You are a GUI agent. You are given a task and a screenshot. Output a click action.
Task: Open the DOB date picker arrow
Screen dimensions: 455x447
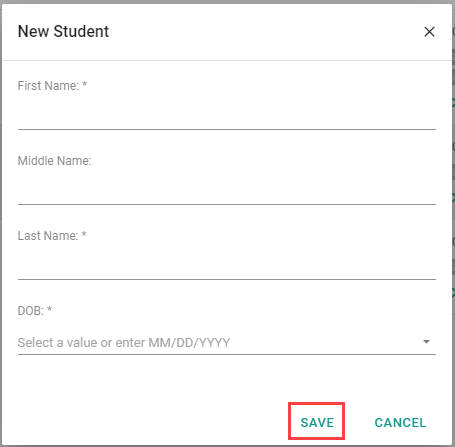[x=426, y=342]
